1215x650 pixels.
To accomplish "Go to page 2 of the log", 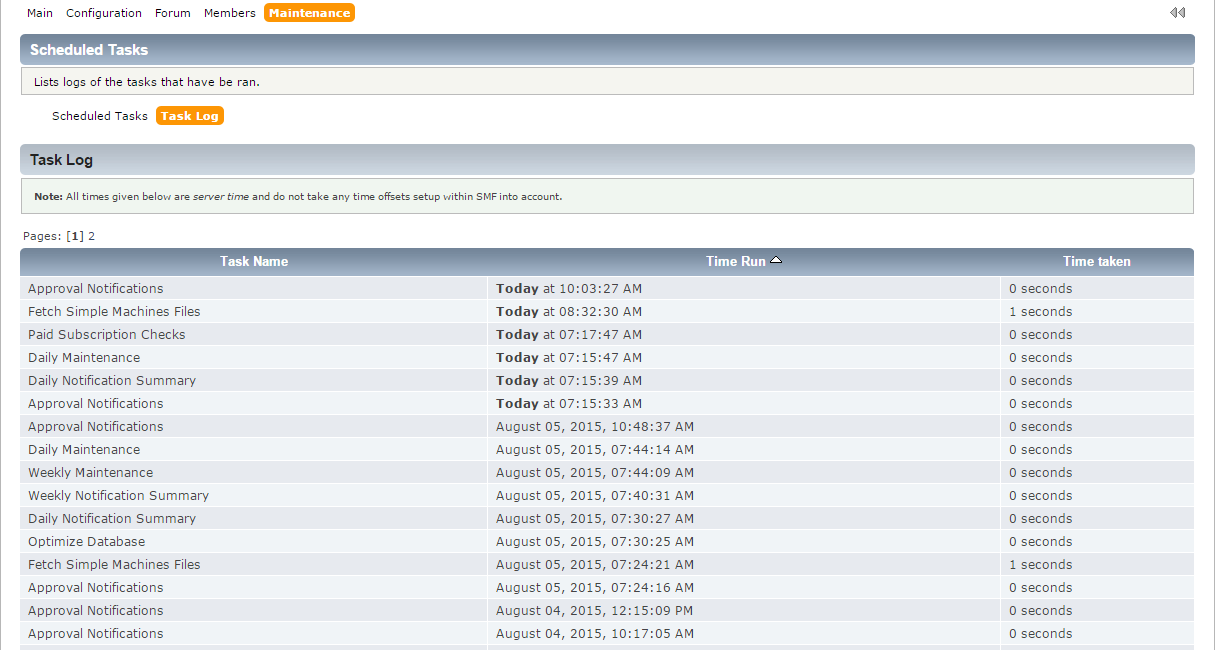I will pos(92,236).
